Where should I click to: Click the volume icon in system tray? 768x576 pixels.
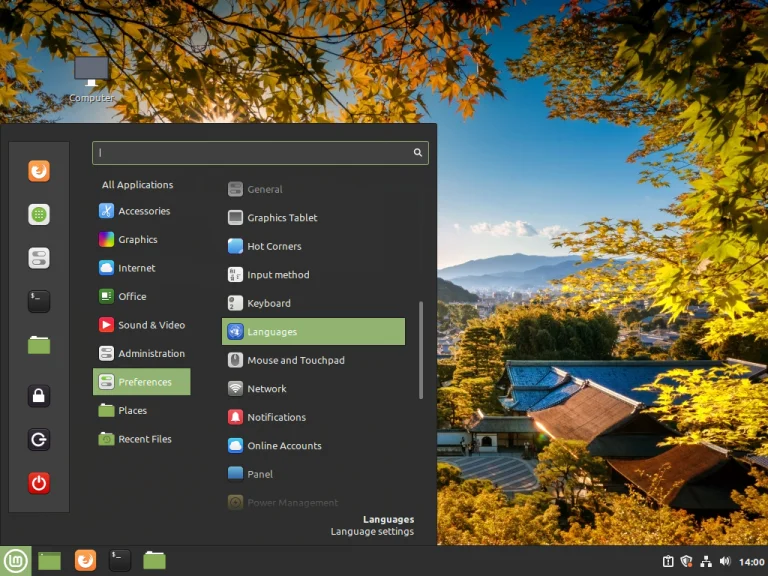coord(725,561)
